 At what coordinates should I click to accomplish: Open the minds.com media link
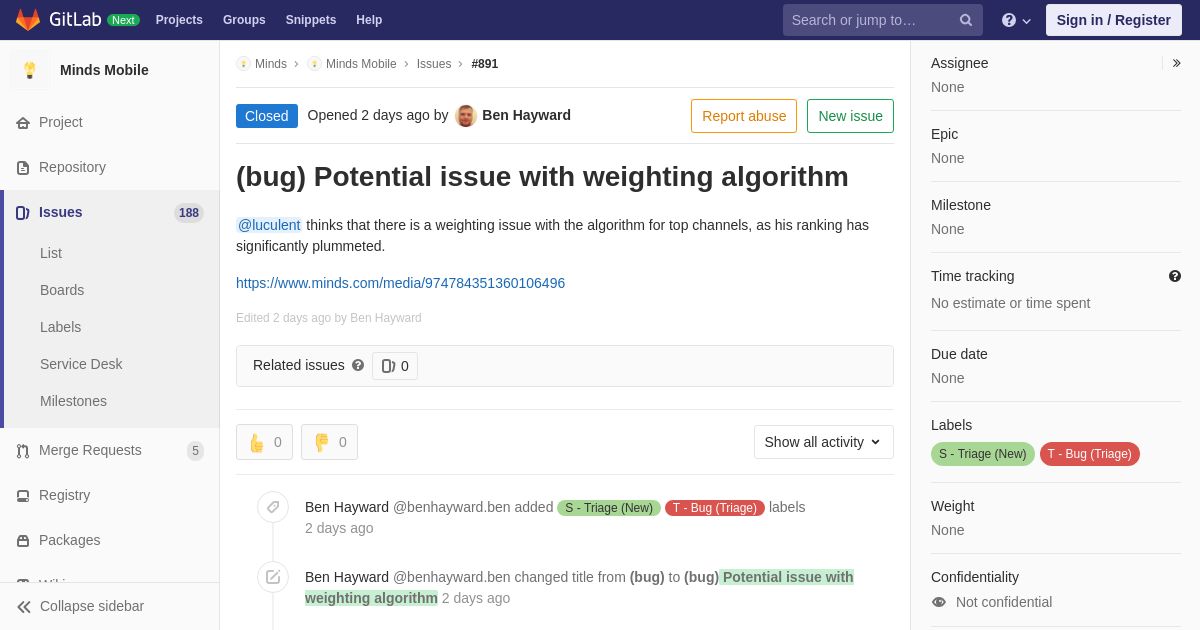[400, 283]
